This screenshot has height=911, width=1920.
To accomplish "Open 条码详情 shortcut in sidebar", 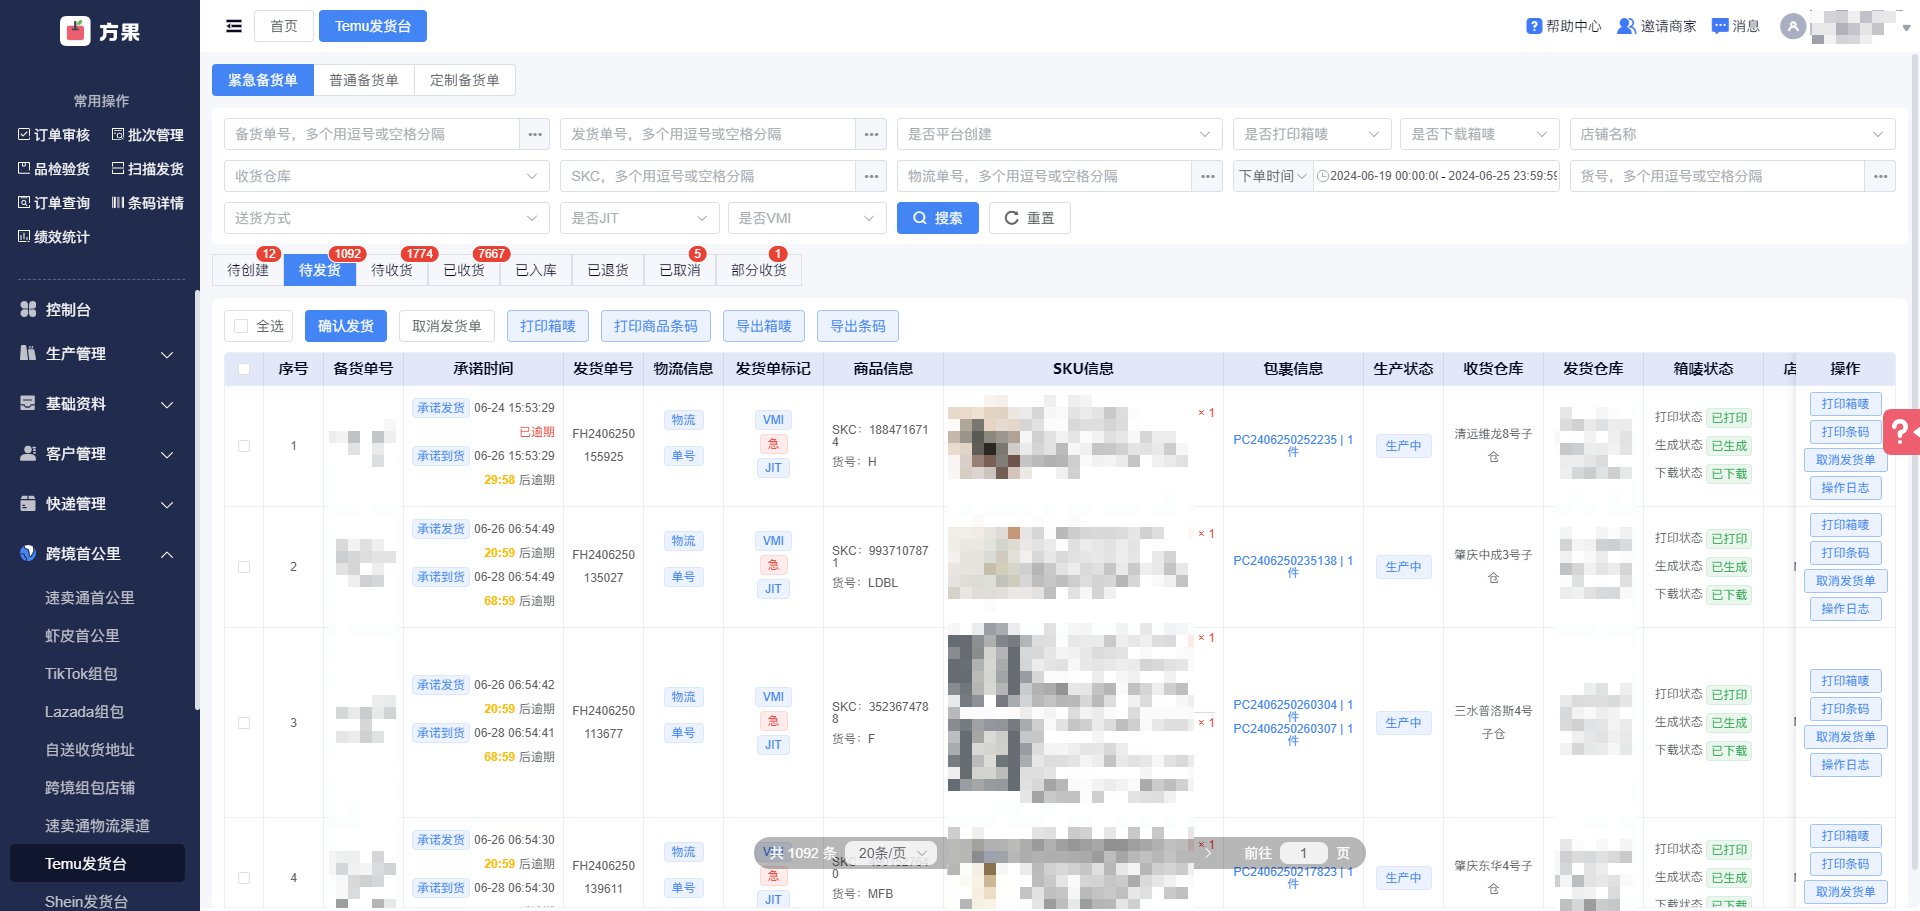I will (x=148, y=203).
